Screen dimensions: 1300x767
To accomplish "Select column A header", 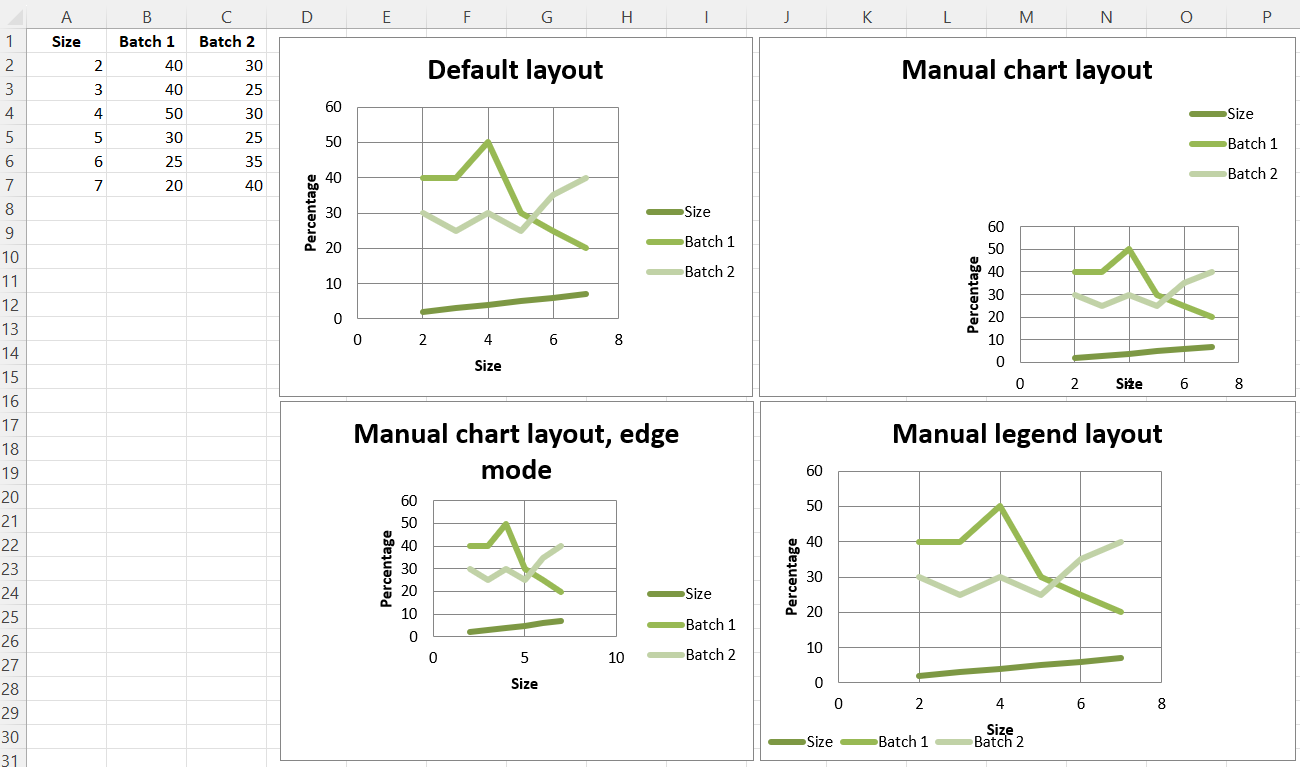I will [x=66, y=16].
